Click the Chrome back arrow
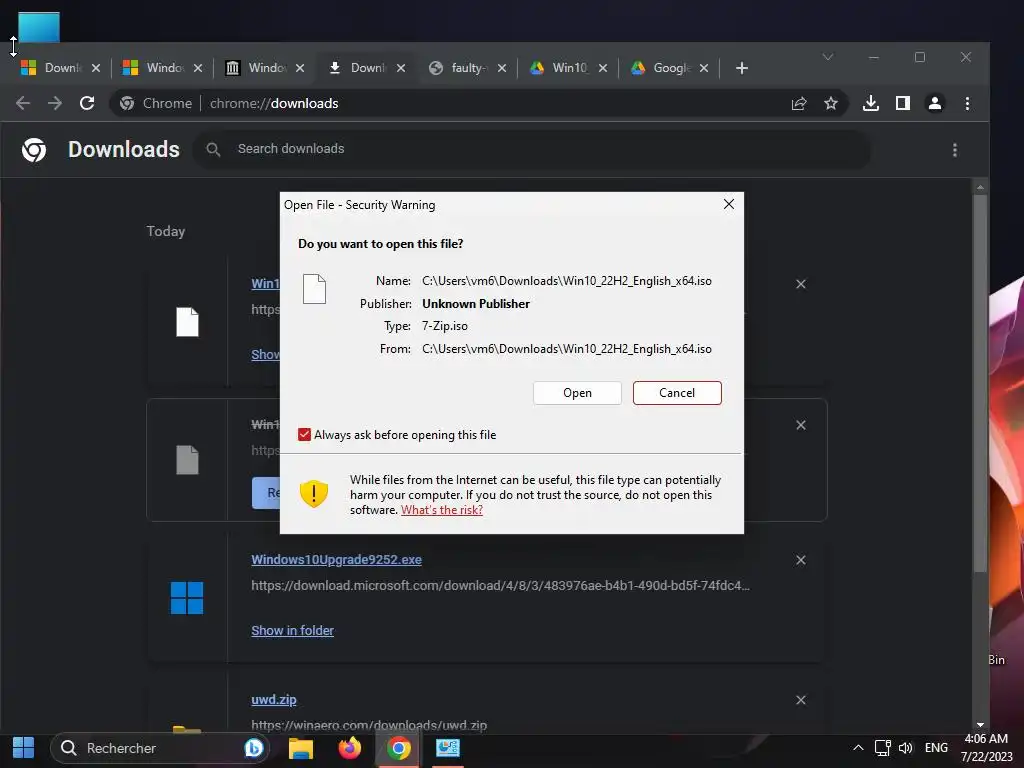 tap(23, 103)
